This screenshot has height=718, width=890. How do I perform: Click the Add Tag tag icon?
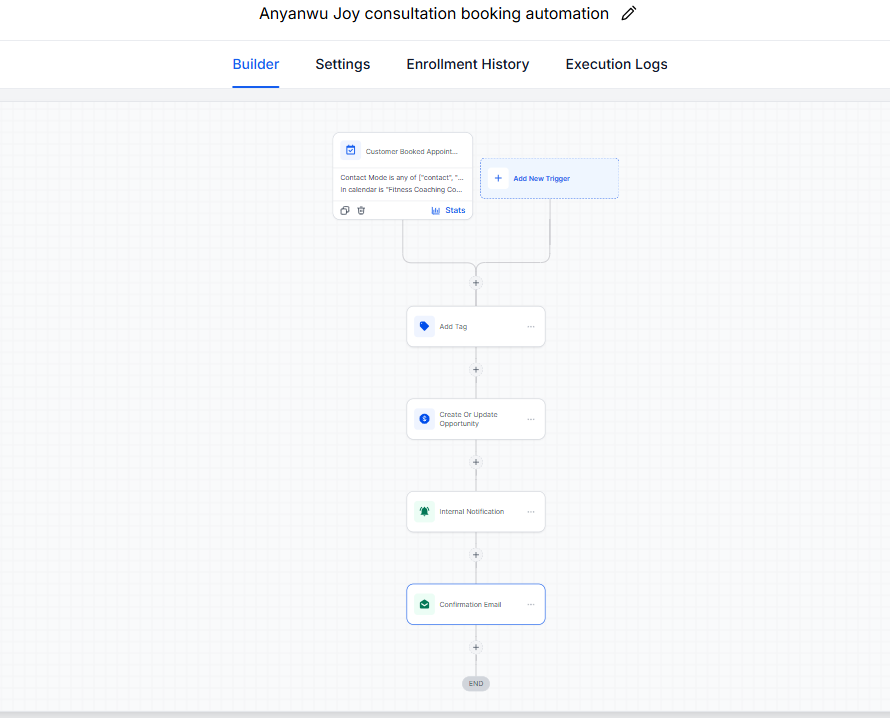tap(424, 326)
